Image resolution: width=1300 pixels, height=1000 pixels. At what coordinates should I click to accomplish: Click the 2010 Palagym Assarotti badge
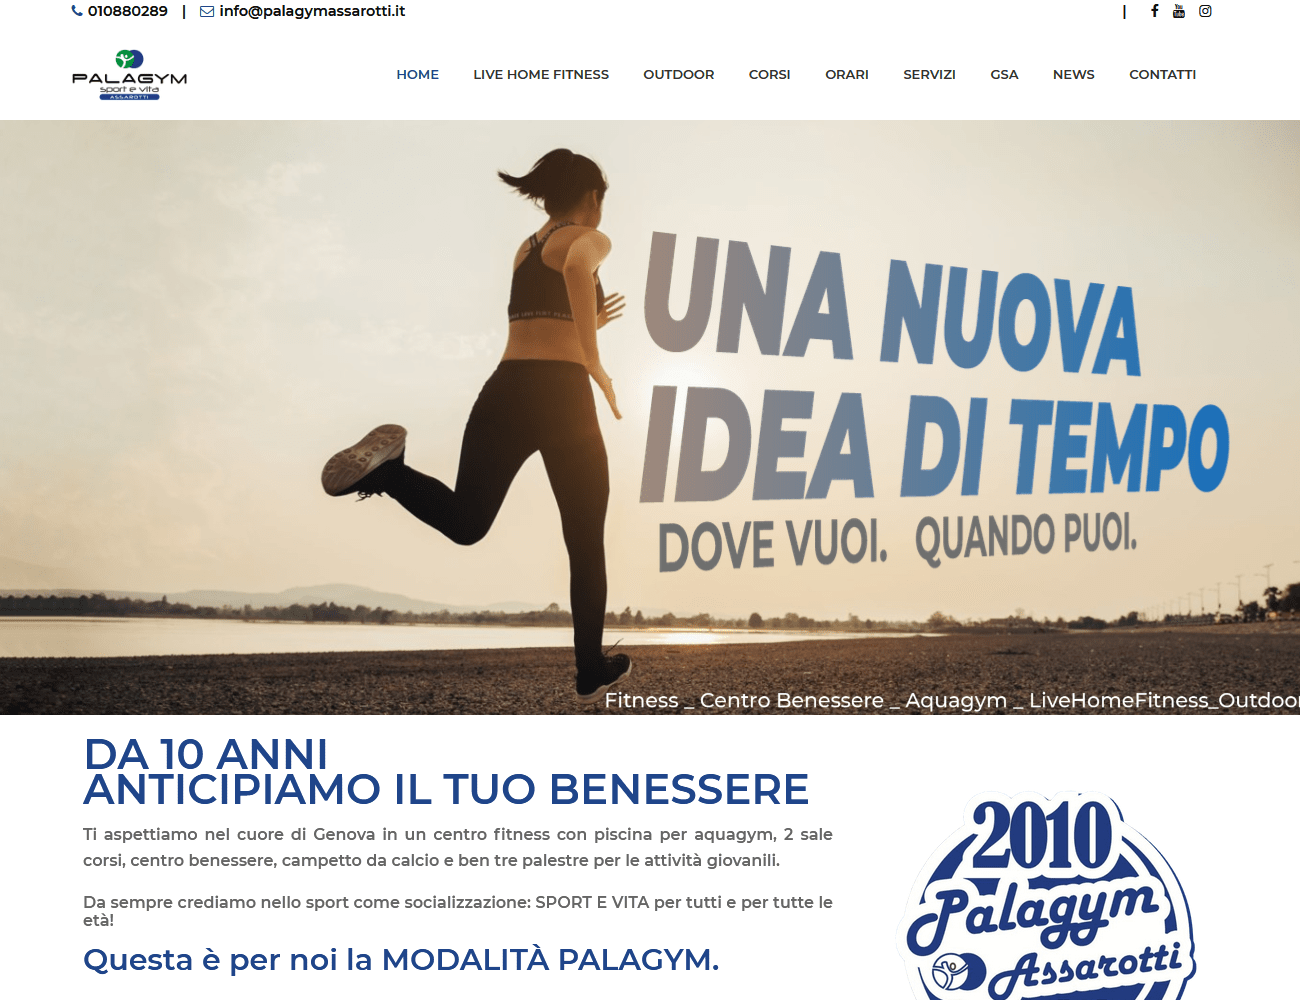click(1047, 895)
